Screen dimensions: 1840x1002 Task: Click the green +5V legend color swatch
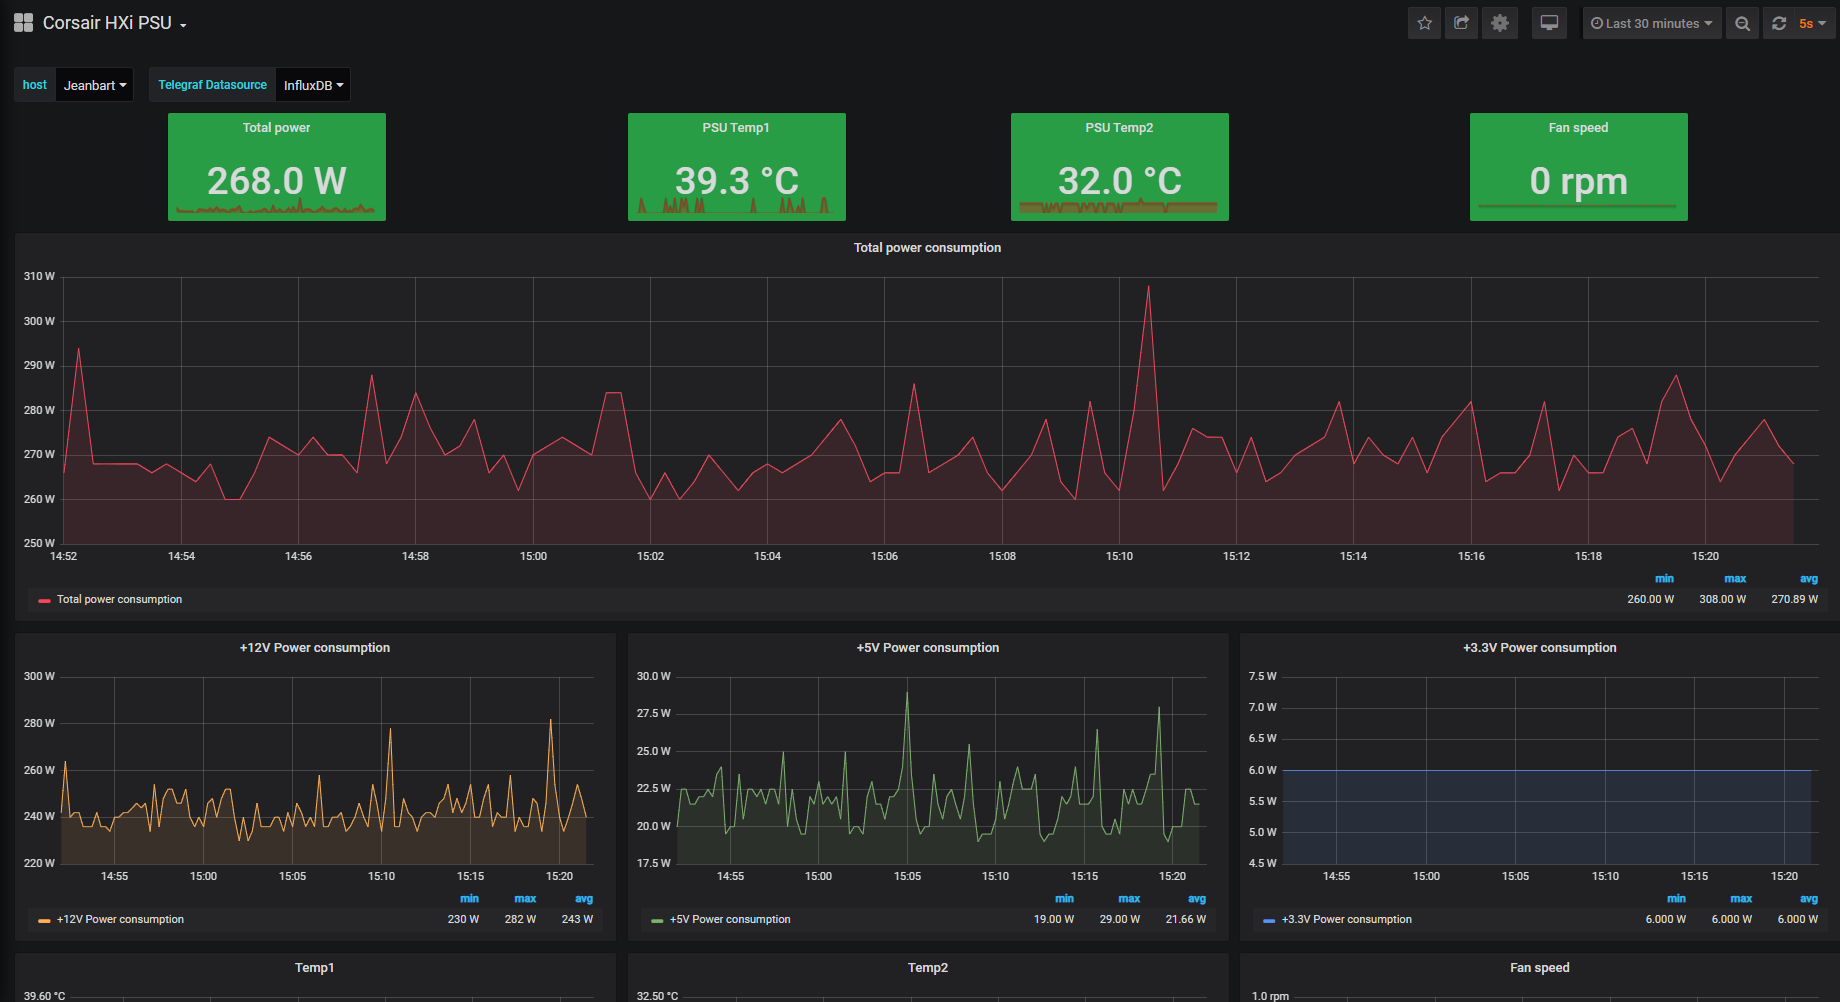pyautogui.click(x=657, y=920)
